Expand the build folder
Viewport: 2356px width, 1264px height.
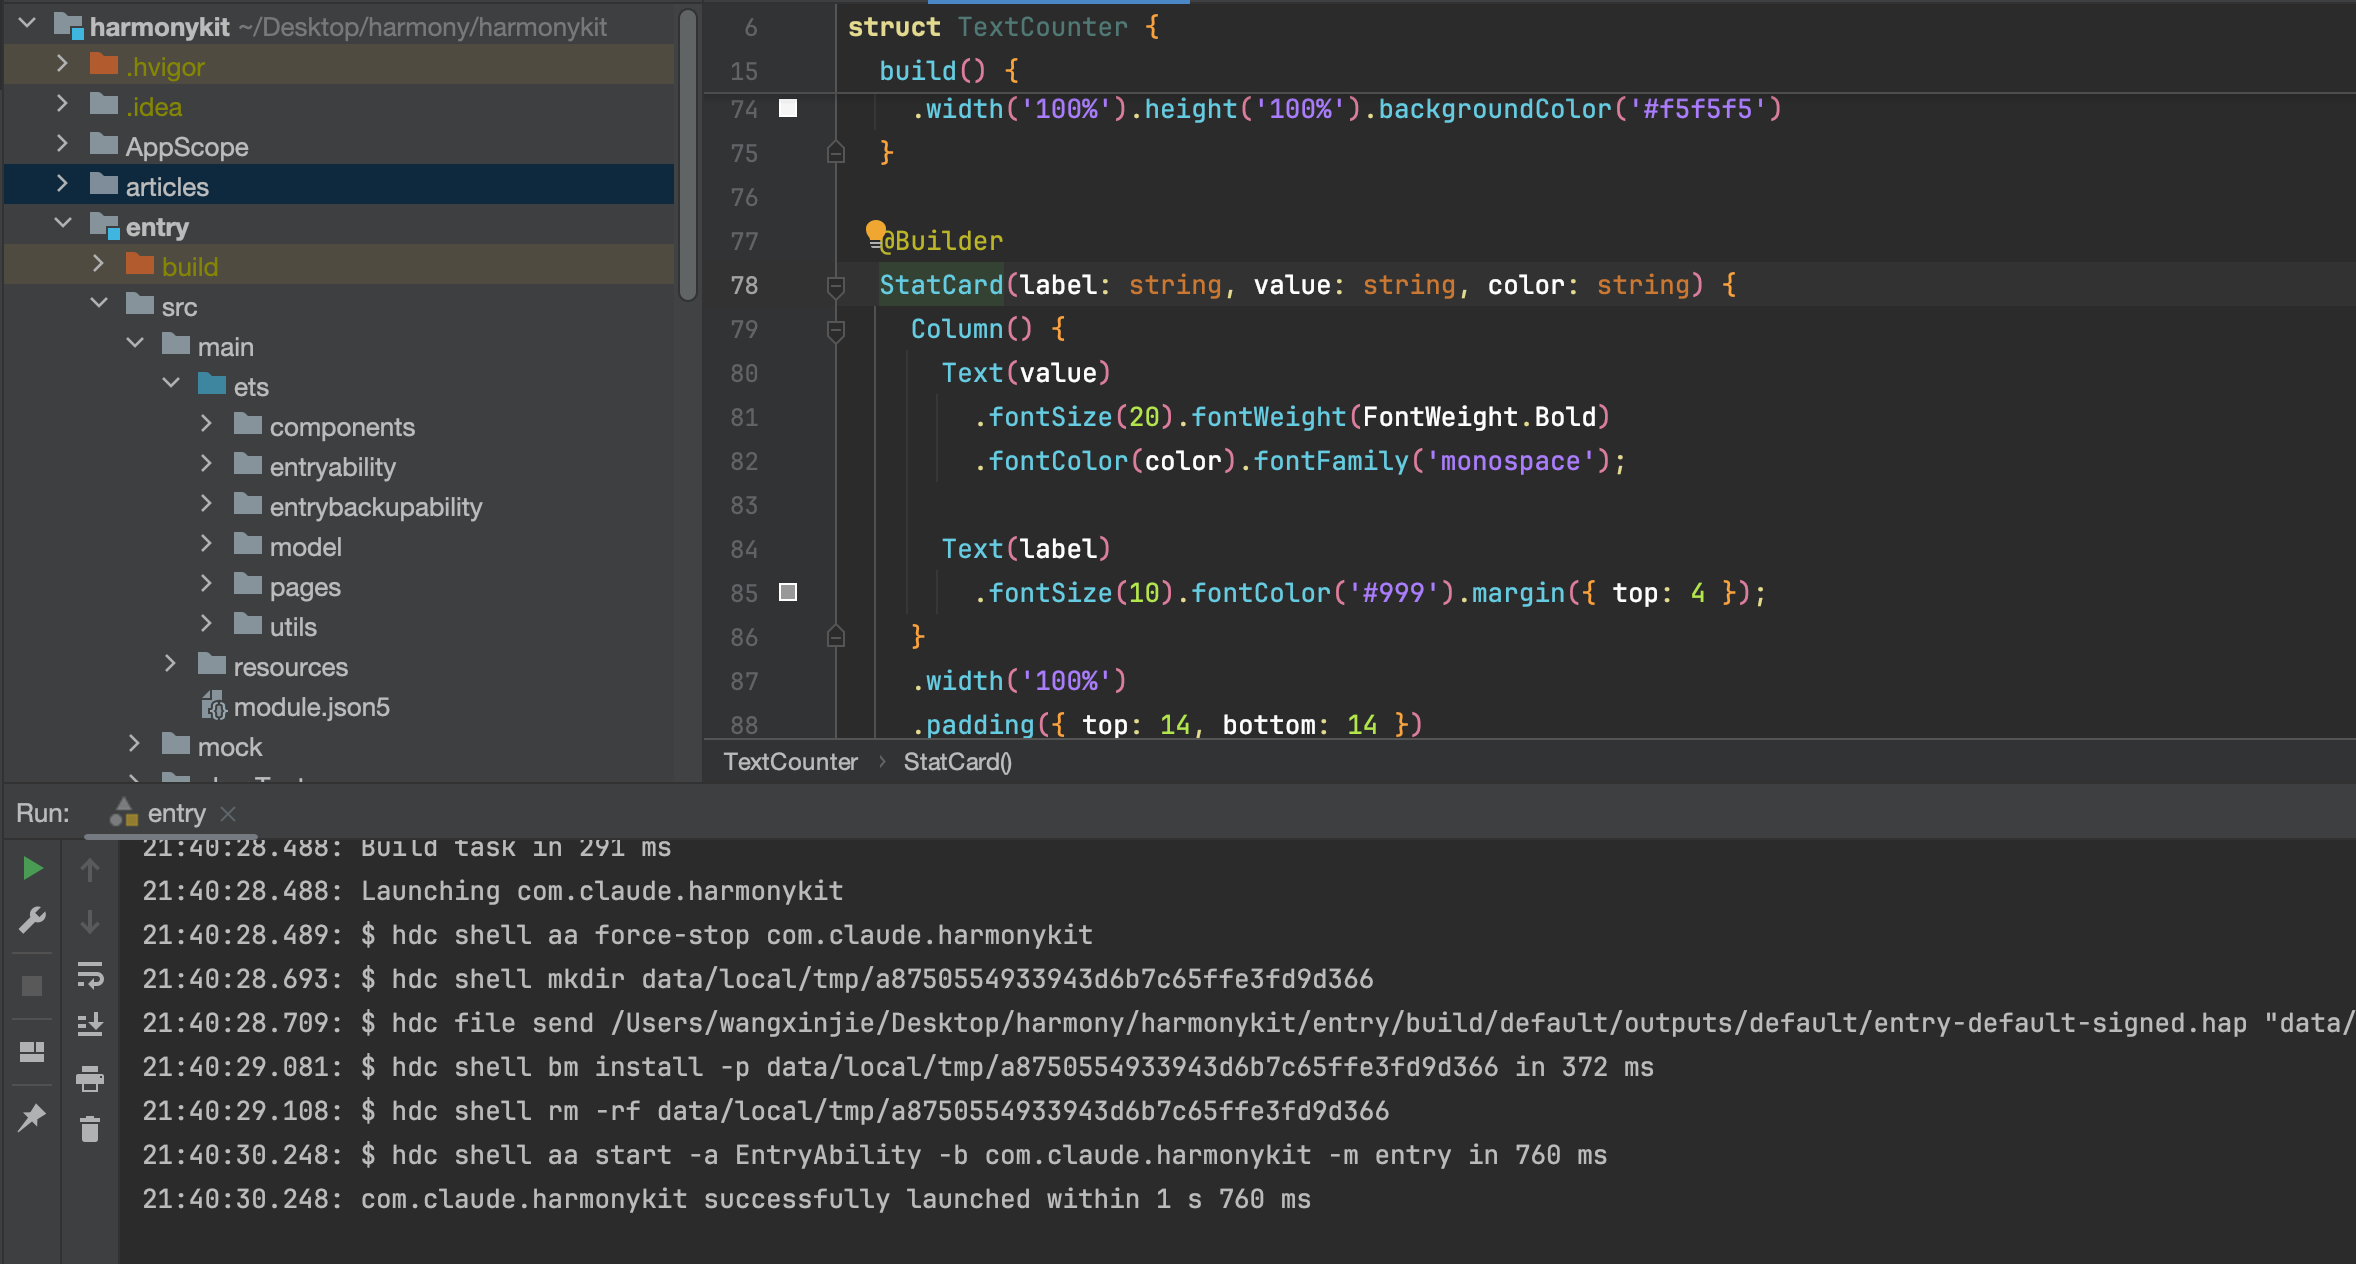tap(98, 264)
